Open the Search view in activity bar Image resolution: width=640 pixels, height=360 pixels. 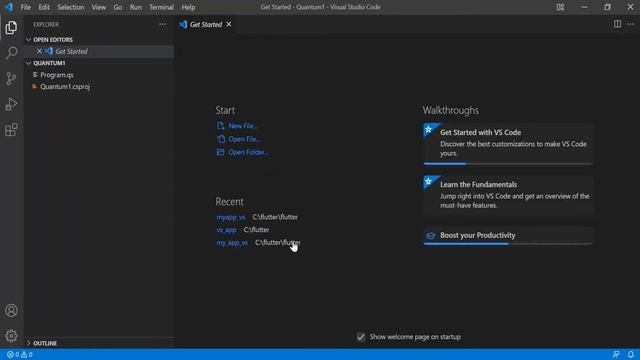coord(11,53)
